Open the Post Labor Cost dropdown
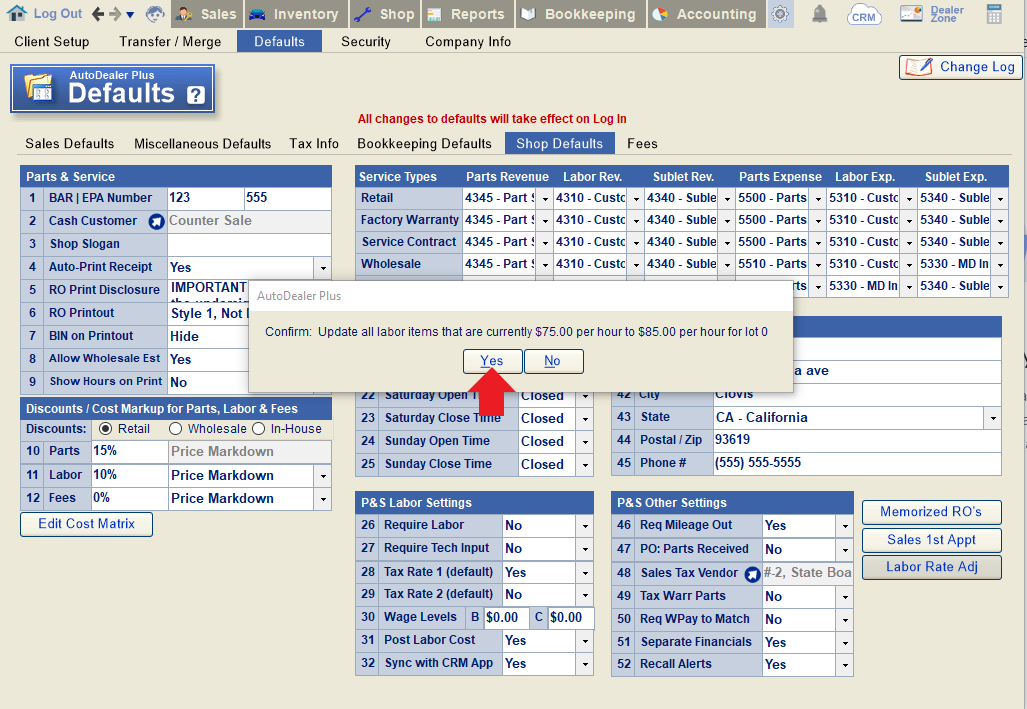This screenshot has height=709, width=1027. tap(585, 641)
